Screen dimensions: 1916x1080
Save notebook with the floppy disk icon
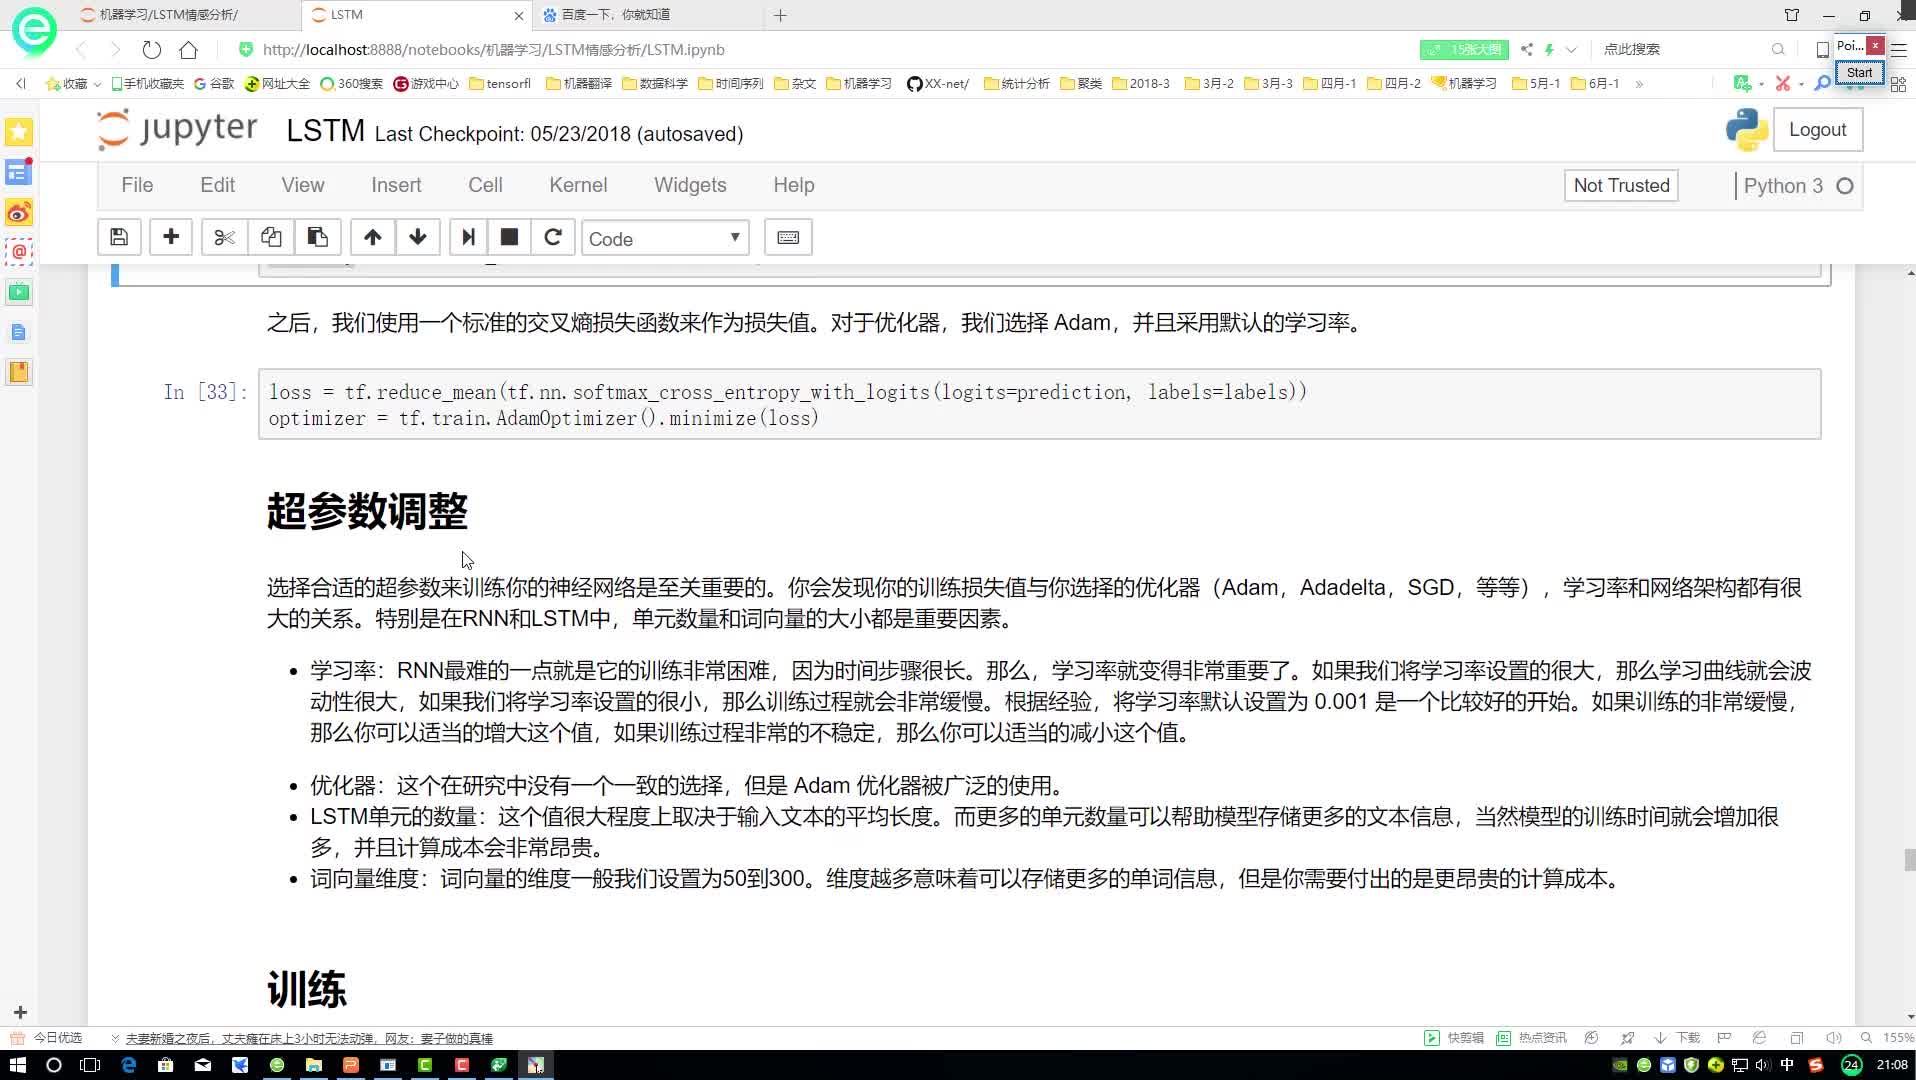coord(119,237)
